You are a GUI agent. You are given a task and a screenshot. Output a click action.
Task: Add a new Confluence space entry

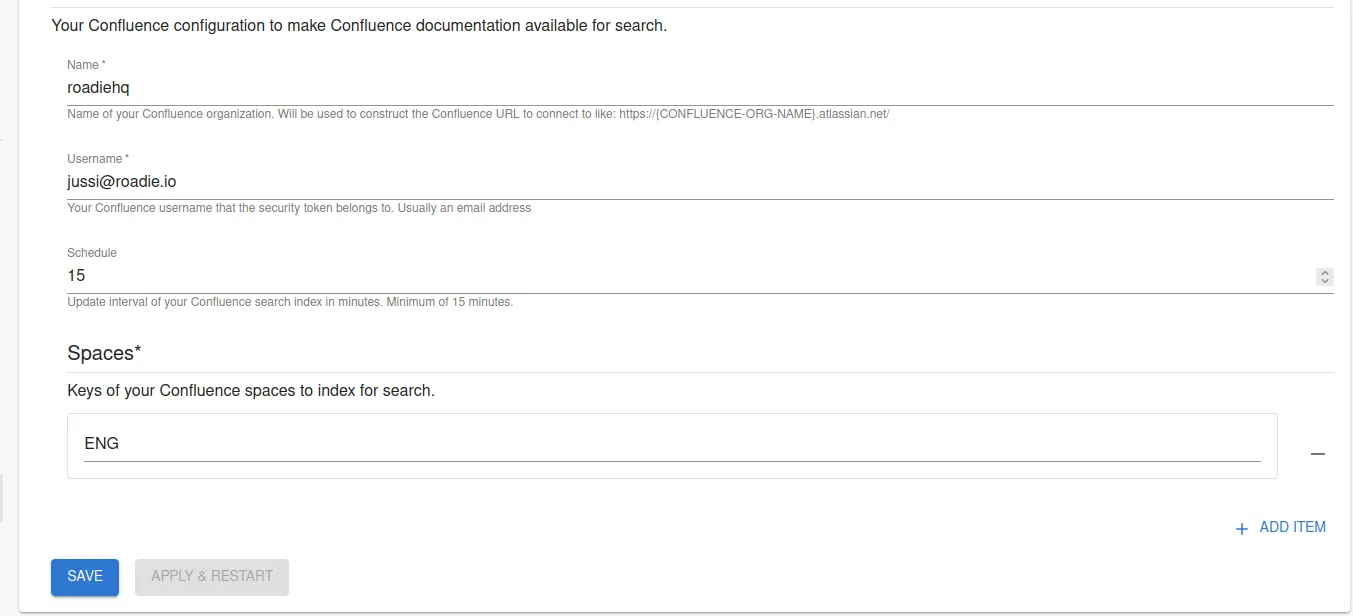[x=1281, y=527]
